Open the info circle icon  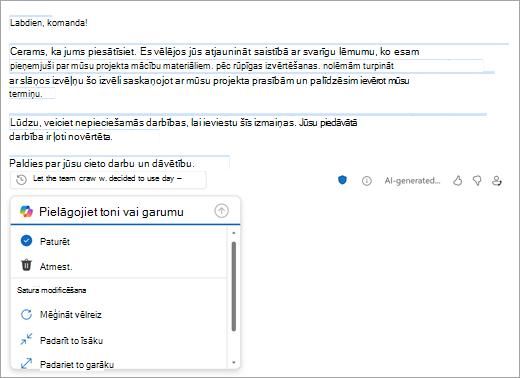(367, 181)
